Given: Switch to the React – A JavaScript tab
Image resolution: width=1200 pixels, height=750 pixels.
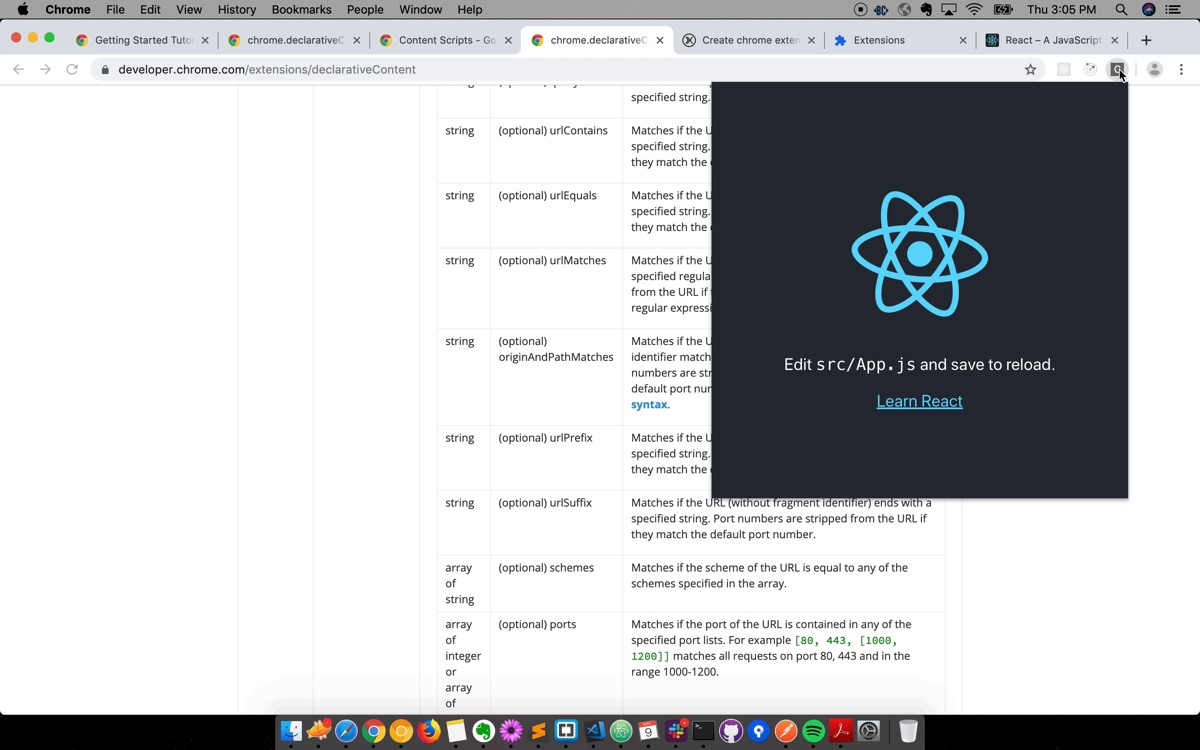Looking at the screenshot, I should [1052, 40].
